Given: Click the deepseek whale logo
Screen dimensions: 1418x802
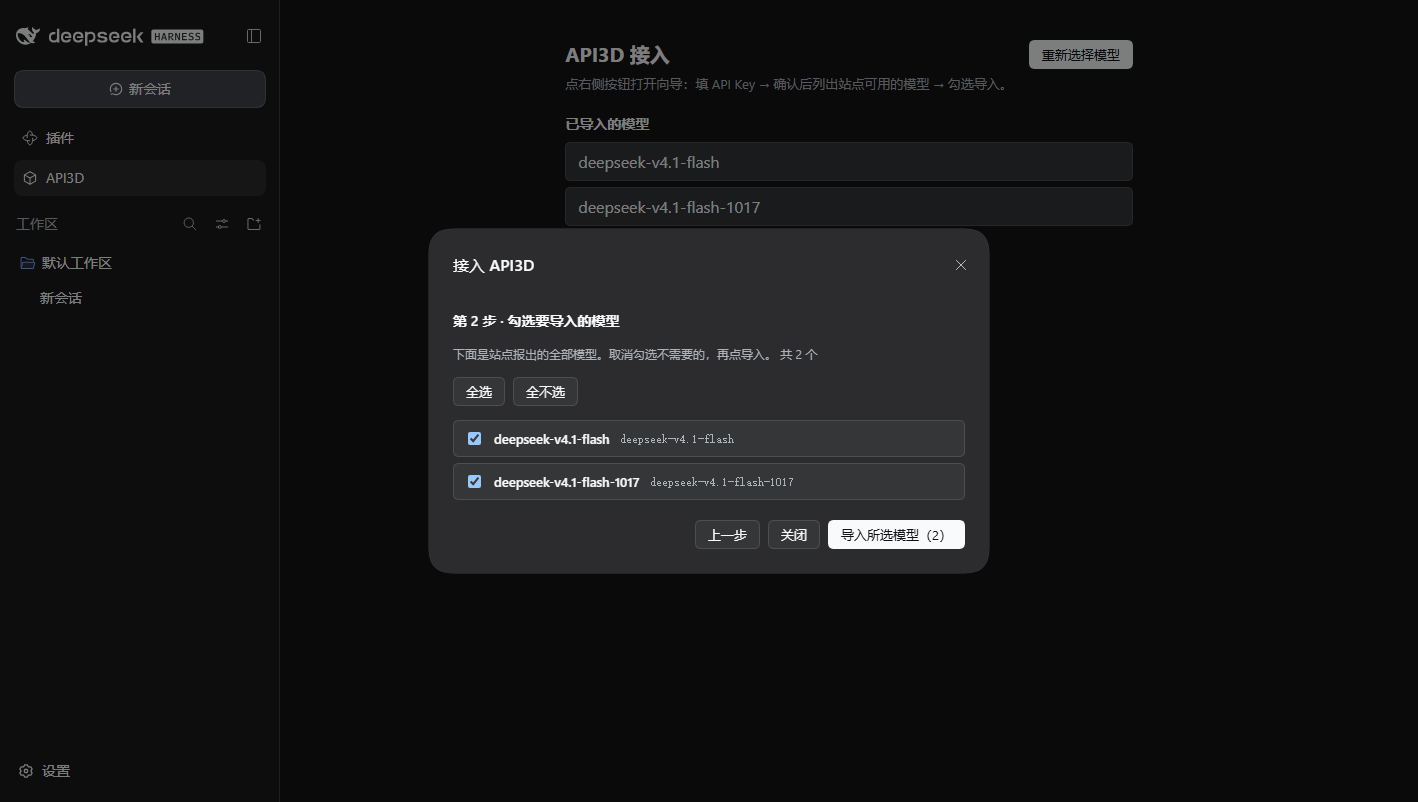Looking at the screenshot, I should (28, 36).
